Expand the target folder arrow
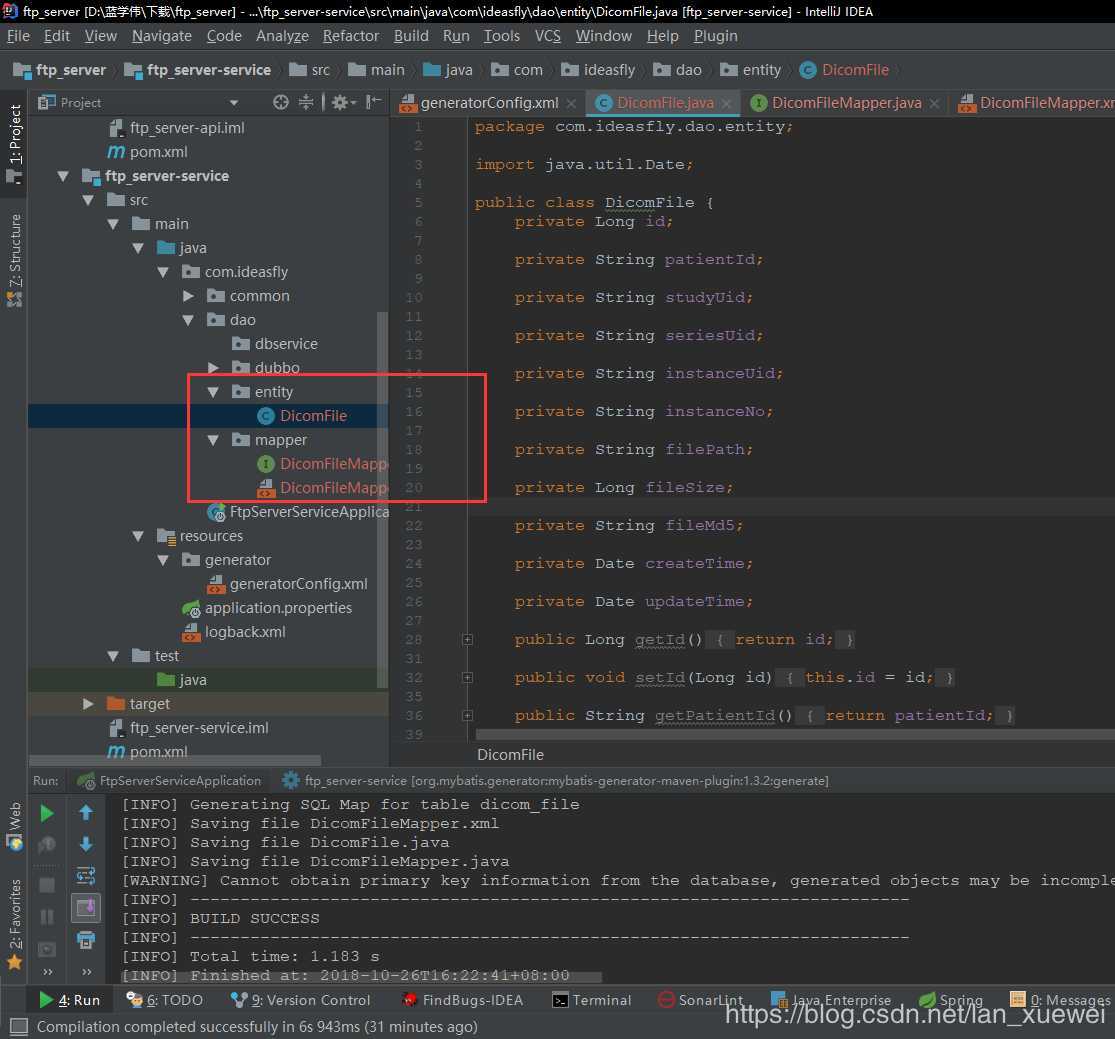Viewport: 1115px width, 1039px height. click(x=88, y=704)
